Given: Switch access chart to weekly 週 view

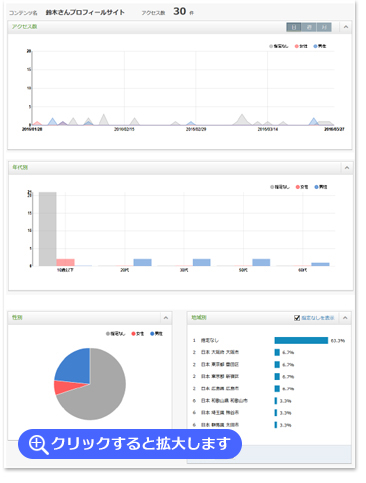Looking at the screenshot, I should (309, 27).
